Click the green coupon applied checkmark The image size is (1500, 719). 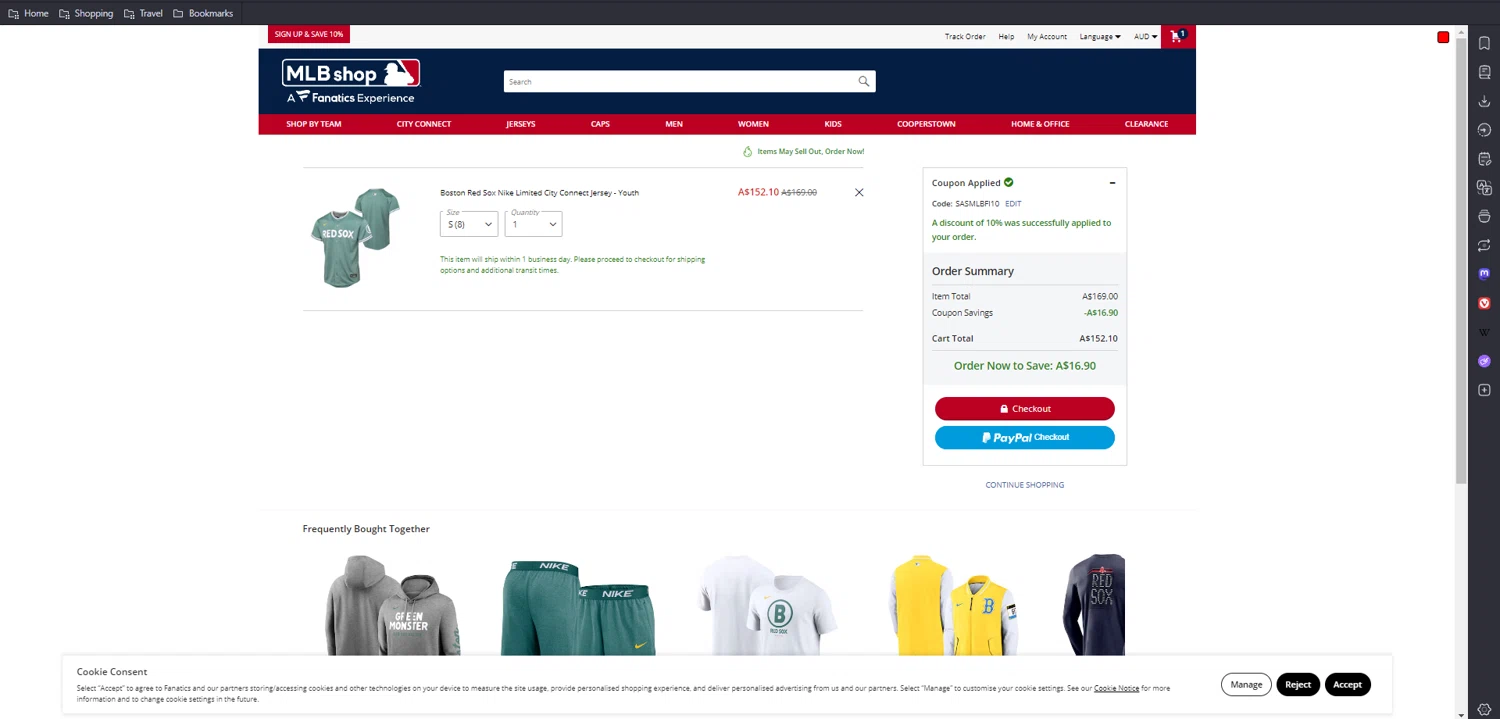[1008, 182]
